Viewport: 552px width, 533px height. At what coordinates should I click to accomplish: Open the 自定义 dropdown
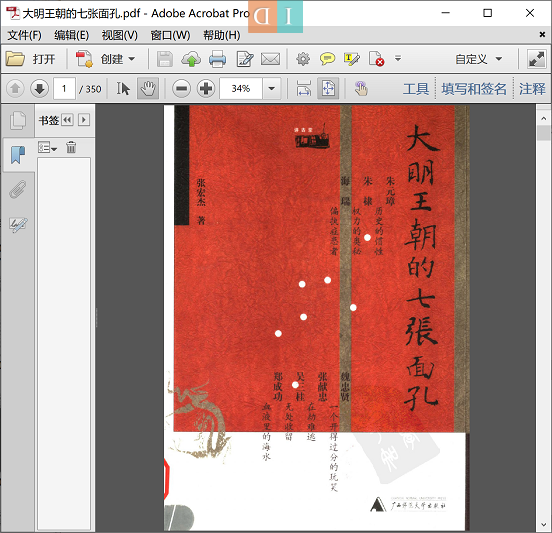479,59
